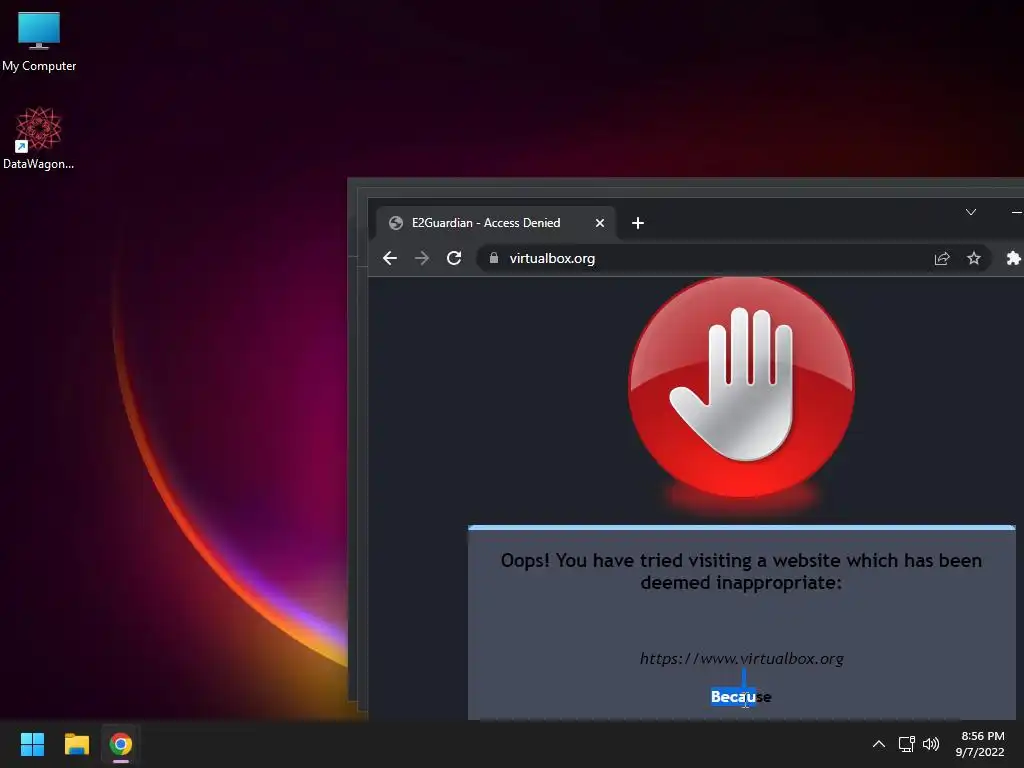Click the highlighted Because text
Viewport: 1024px width, 768px height.
tap(741, 697)
